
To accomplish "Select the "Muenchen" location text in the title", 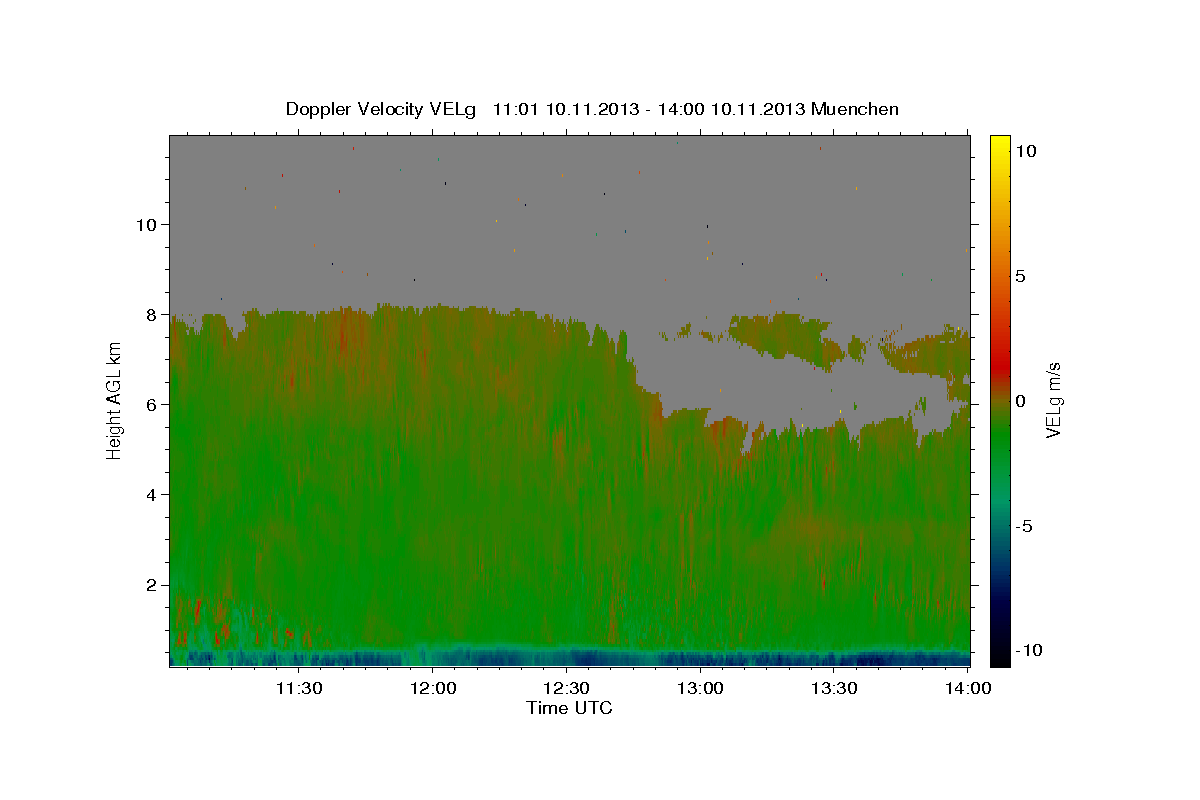I will pos(855,109).
